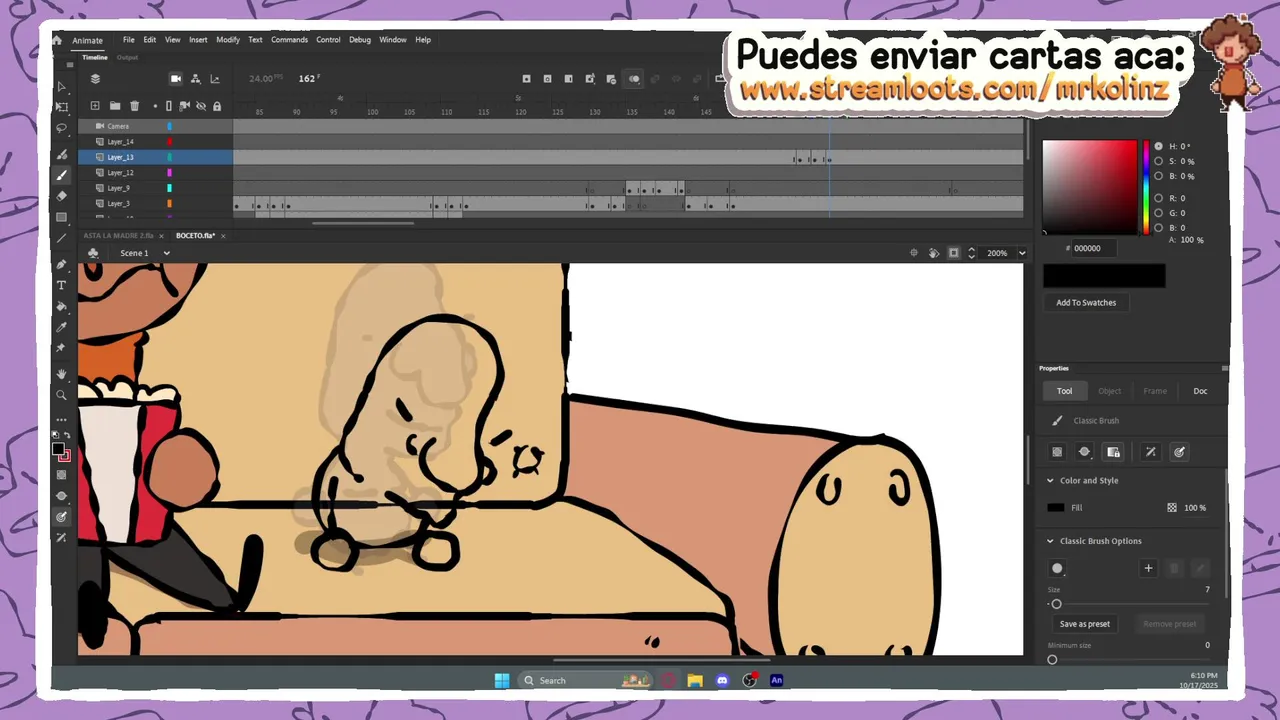
Task: Switch to the Doc properties tab
Action: tap(1200, 391)
